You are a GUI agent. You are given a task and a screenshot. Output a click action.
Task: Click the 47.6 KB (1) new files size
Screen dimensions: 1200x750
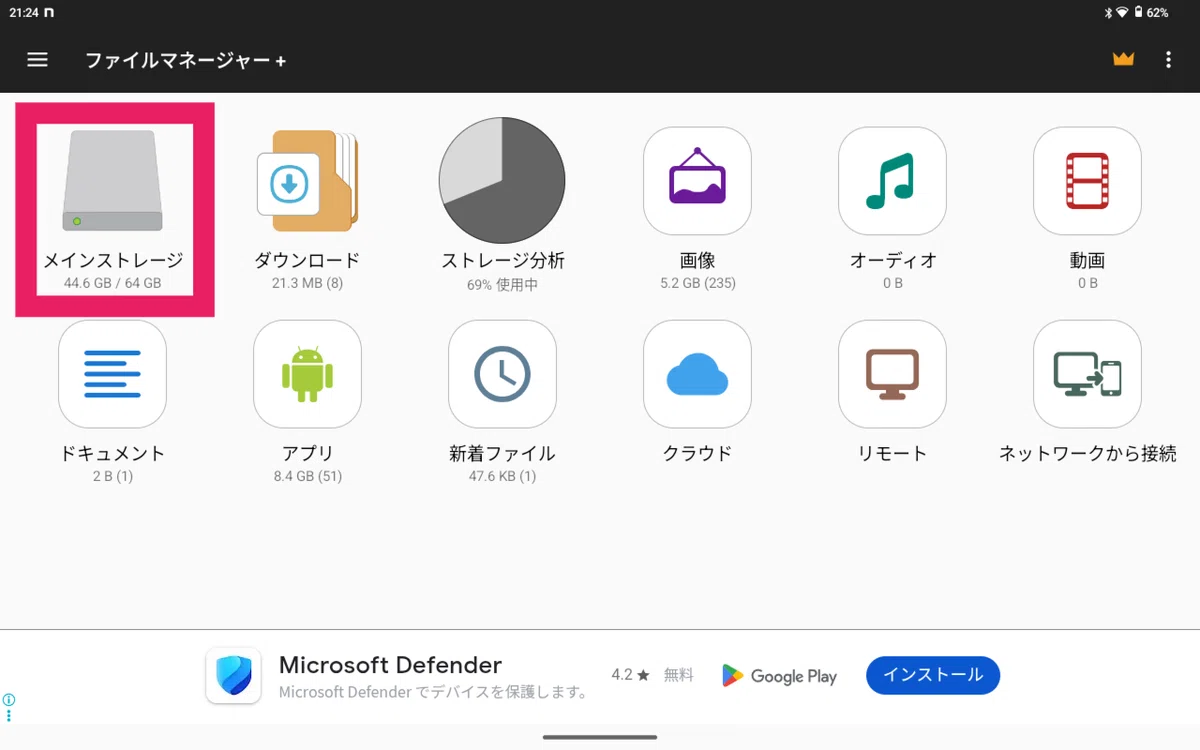[x=502, y=476]
